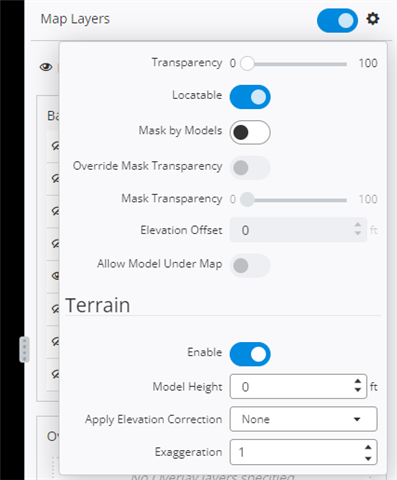Screen dimensions: 397x480
Task: Click the Elevation Offset input field
Action: tap(298, 230)
